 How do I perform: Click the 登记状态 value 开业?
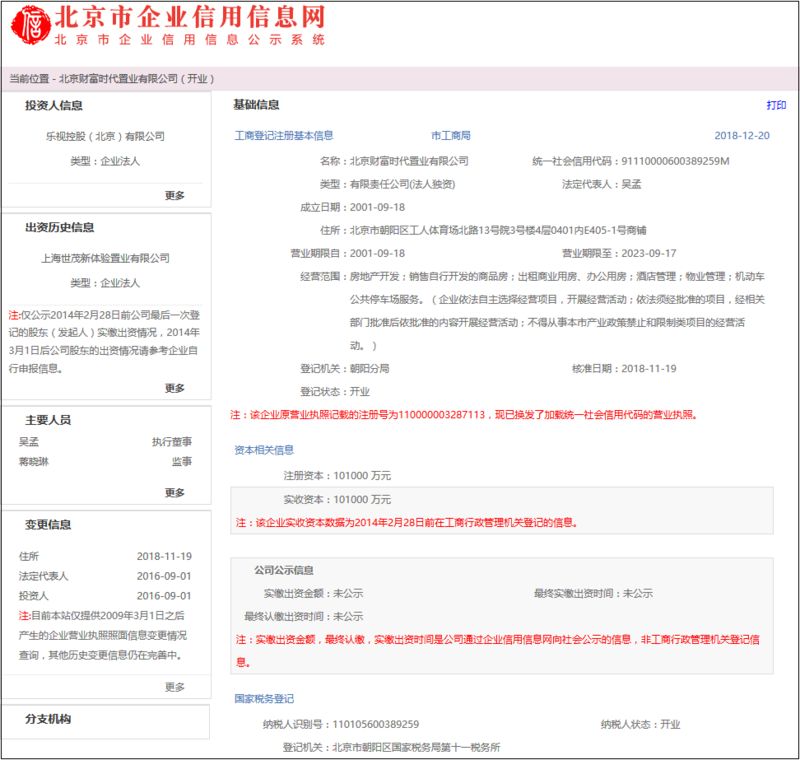coord(360,392)
